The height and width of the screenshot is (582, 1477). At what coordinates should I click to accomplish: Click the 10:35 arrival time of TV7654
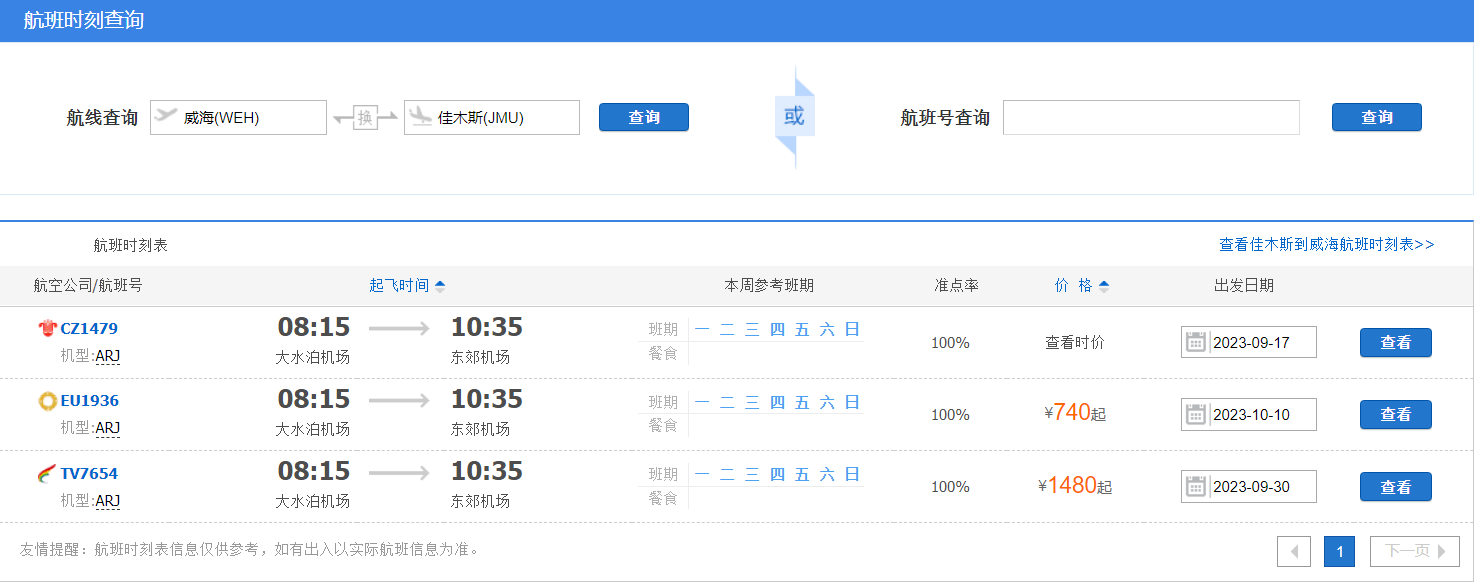[x=487, y=471]
